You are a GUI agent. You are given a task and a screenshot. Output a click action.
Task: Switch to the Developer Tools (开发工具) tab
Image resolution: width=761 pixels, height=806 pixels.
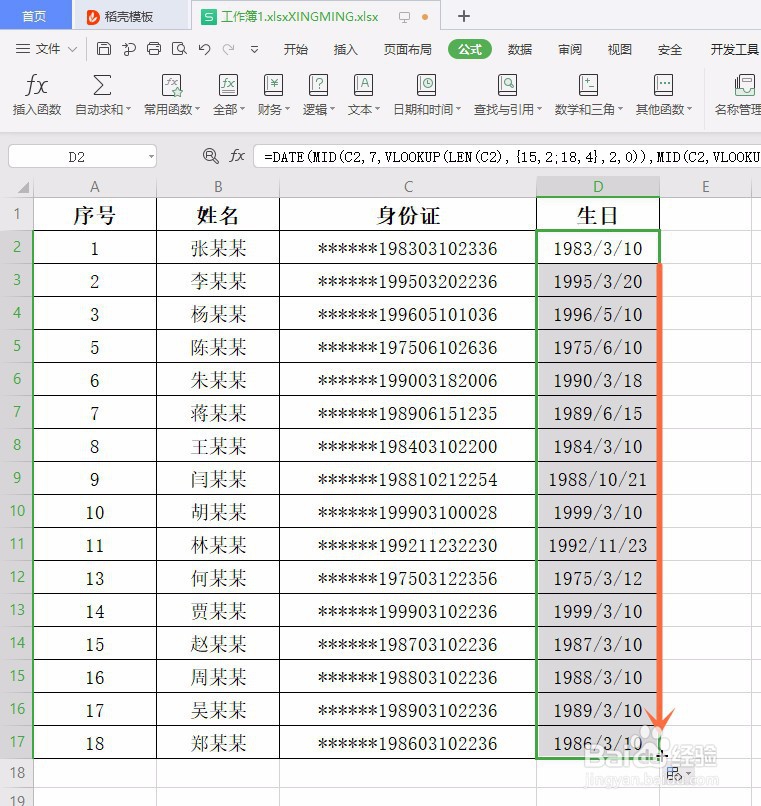pyautogui.click(x=734, y=49)
